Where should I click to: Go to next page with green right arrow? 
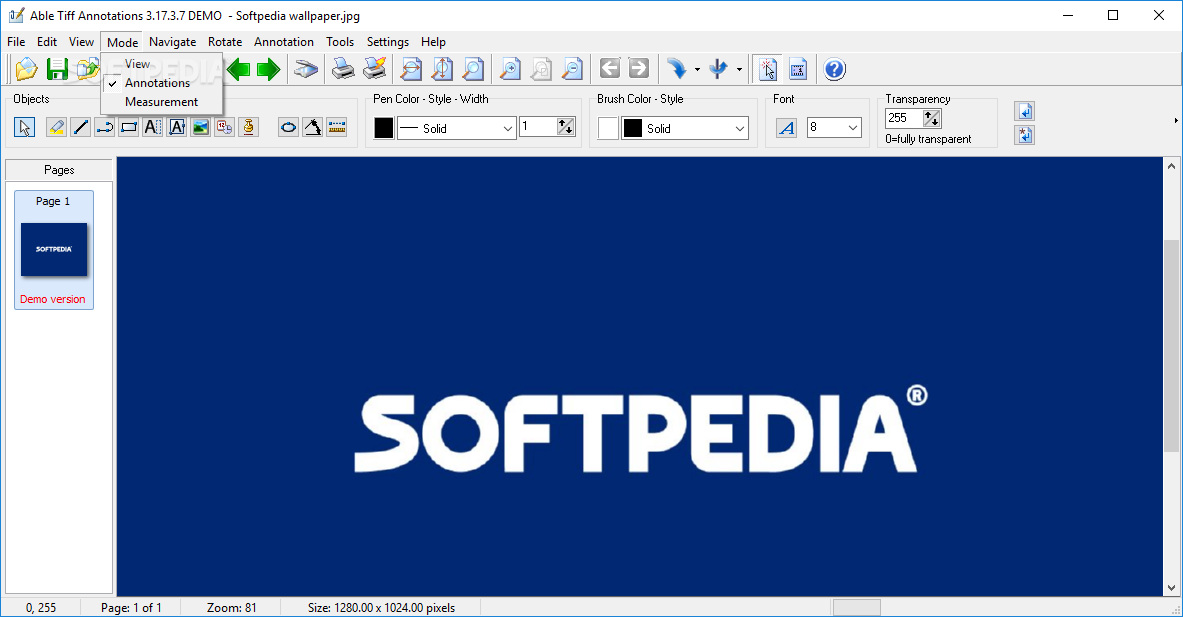point(269,69)
